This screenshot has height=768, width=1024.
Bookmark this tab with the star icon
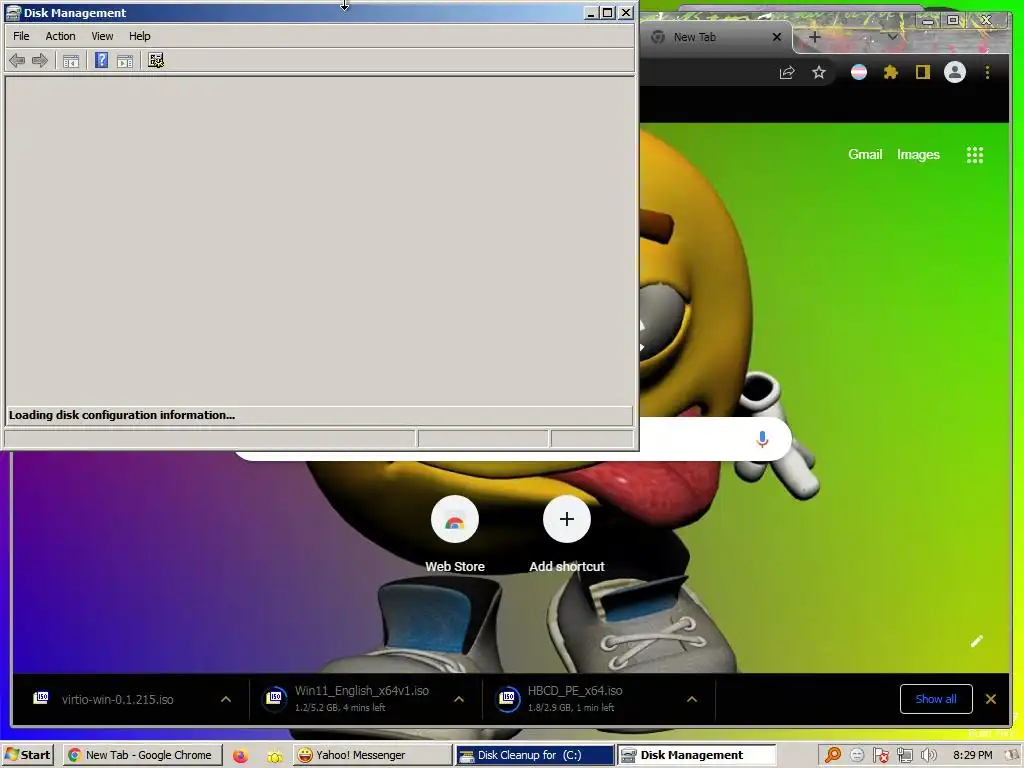coord(819,72)
